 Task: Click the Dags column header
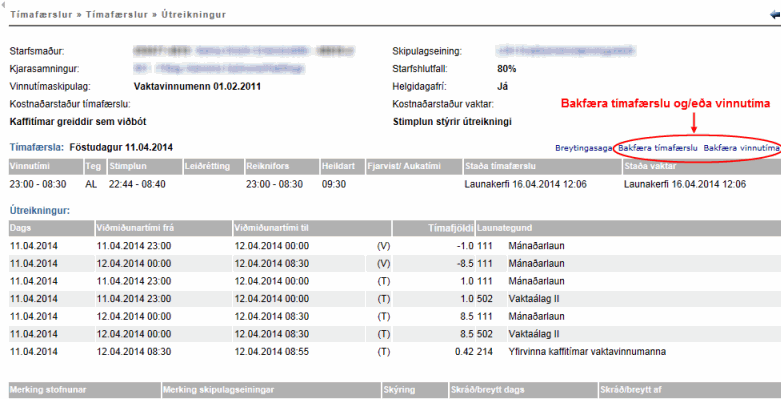click(x=52, y=228)
